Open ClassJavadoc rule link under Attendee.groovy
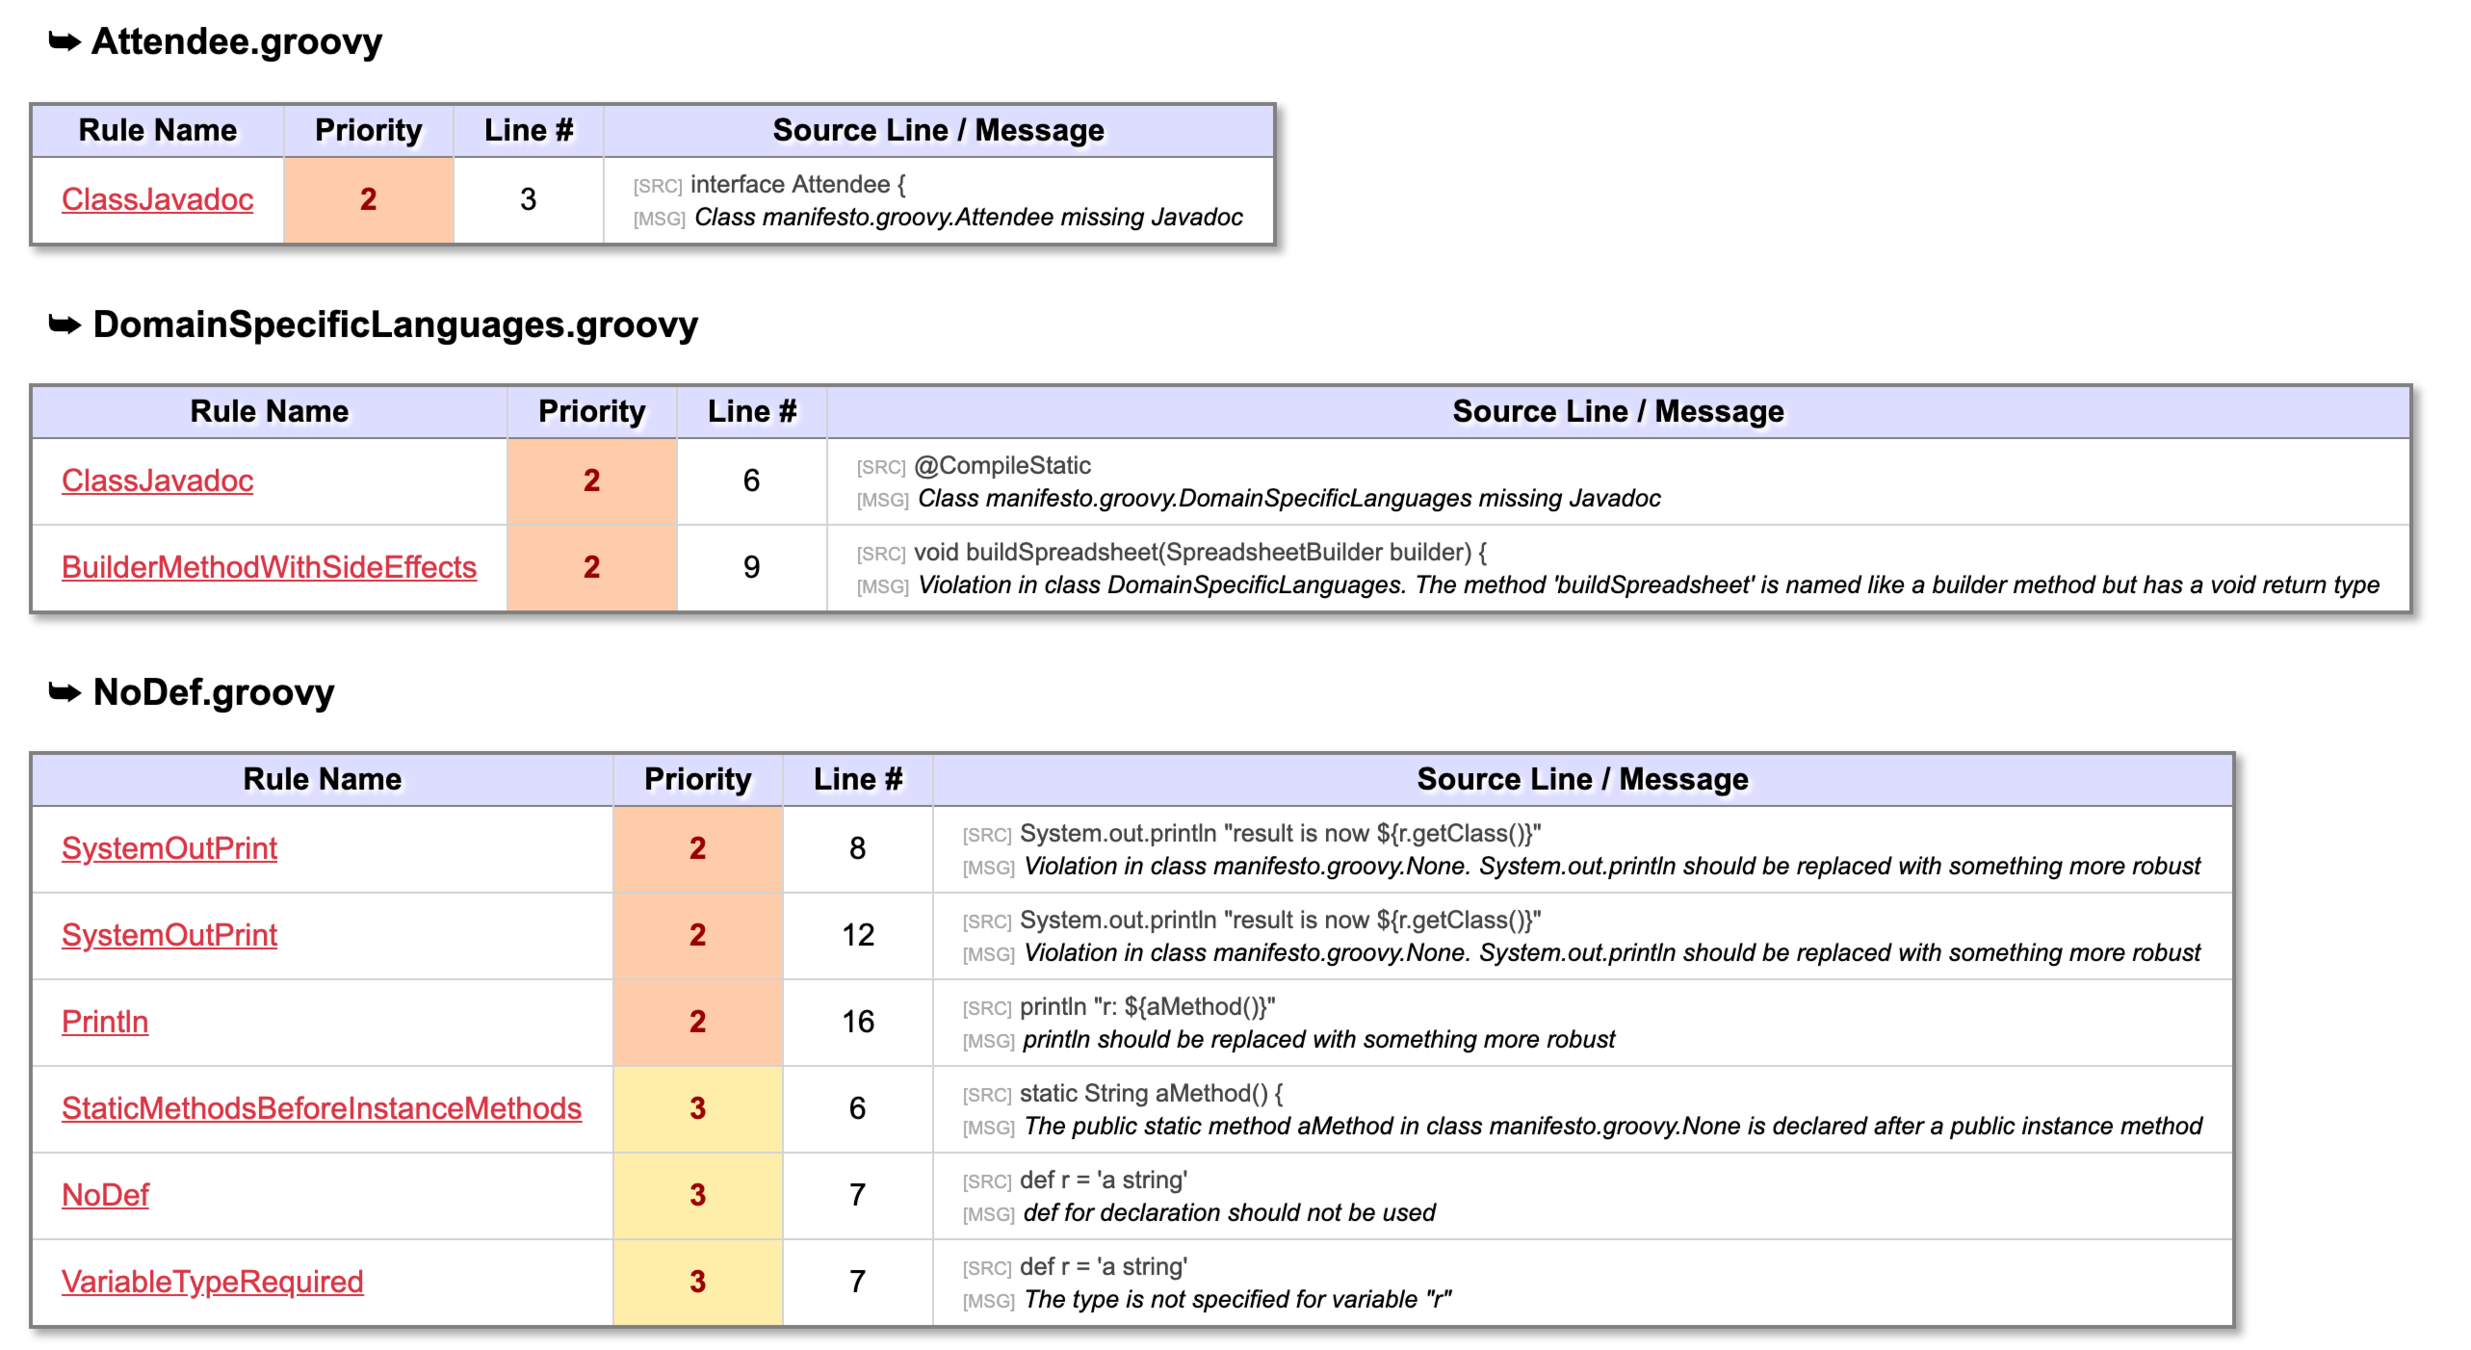This screenshot has width=2471, height=1350. (157, 199)
